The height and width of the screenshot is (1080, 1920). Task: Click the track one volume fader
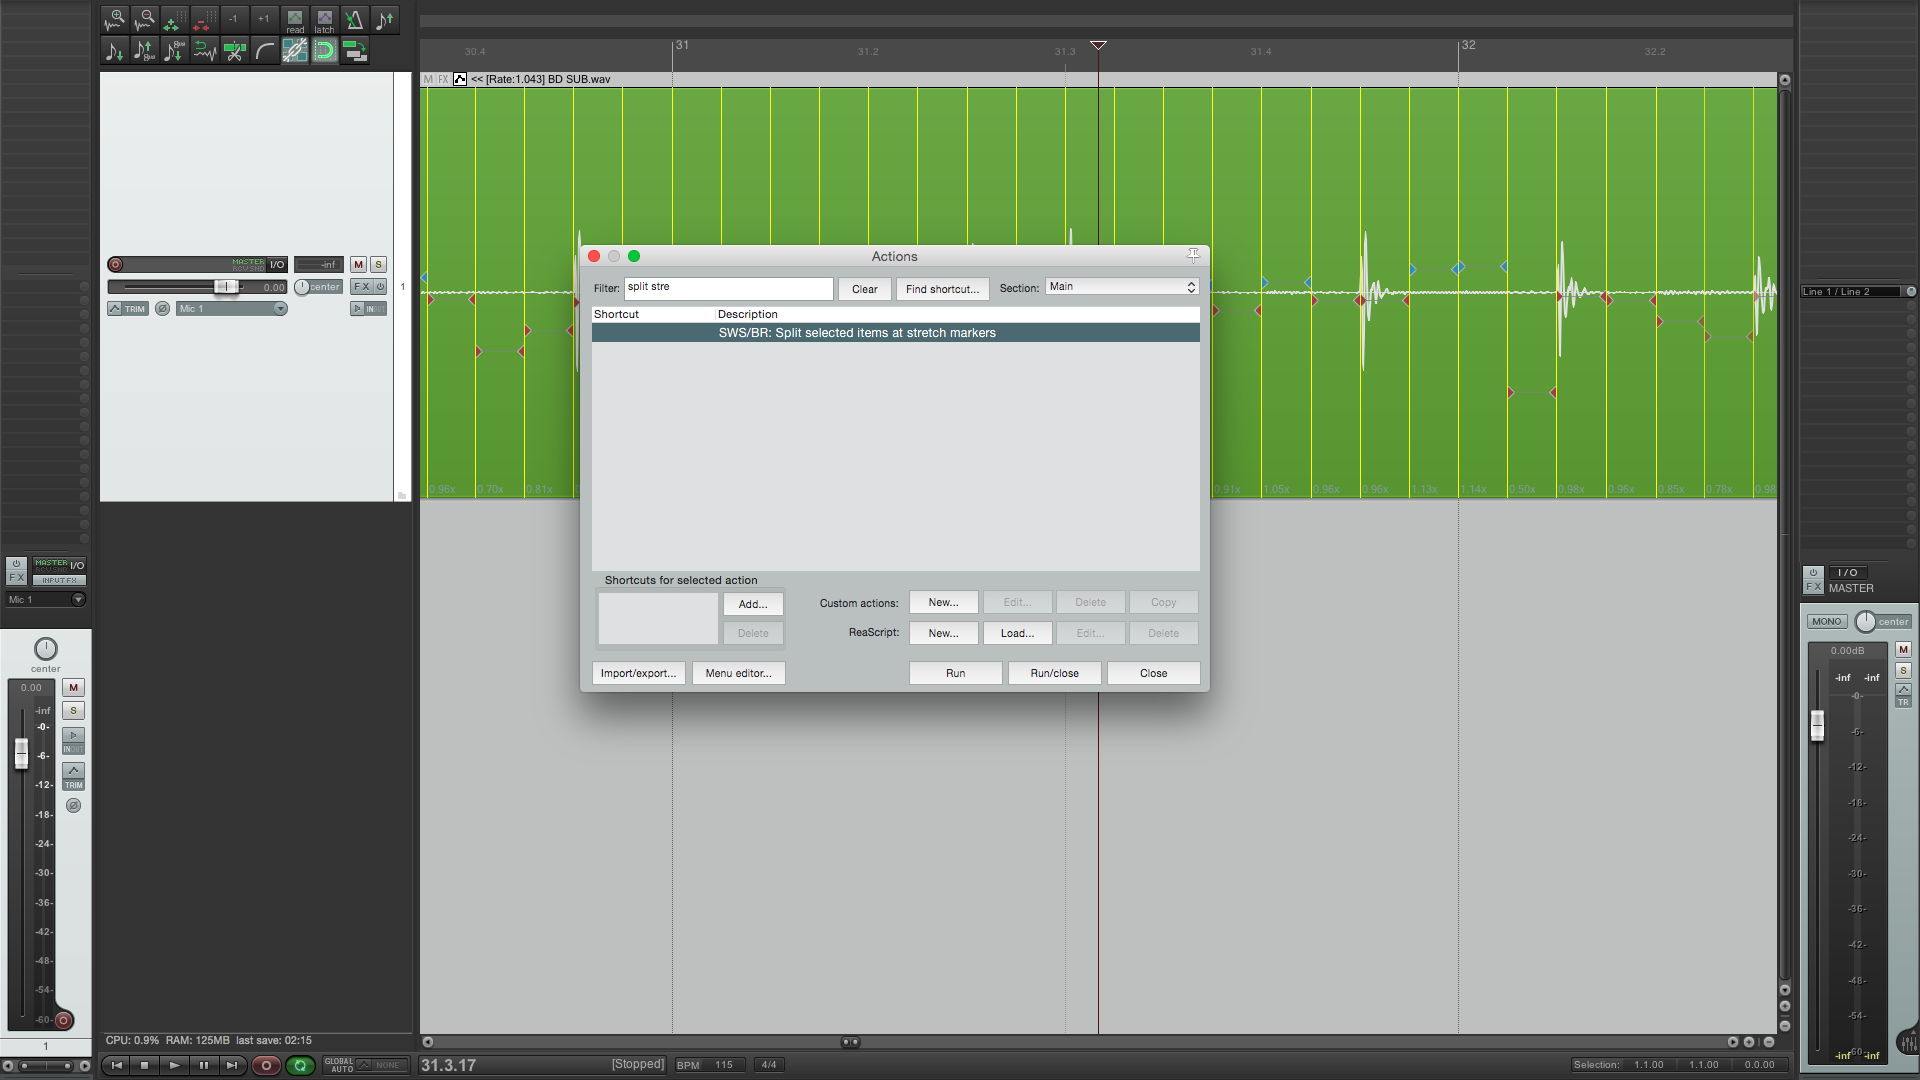coord(226,287)
